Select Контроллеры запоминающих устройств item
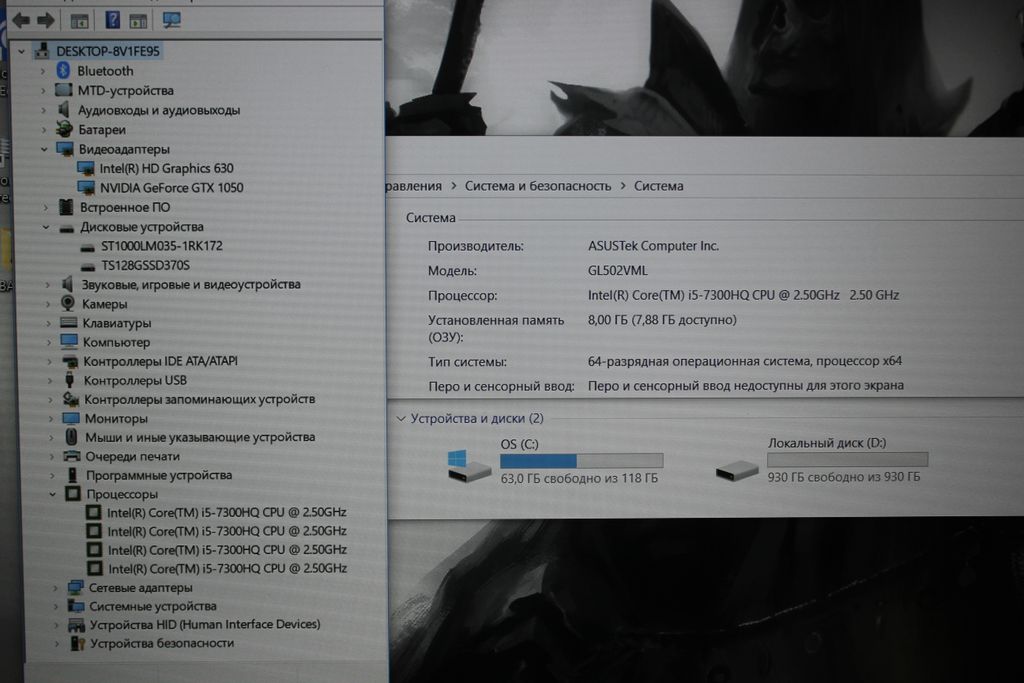Screen dimensions: 1024x683 pyautogui.click(x=199, y=399)
